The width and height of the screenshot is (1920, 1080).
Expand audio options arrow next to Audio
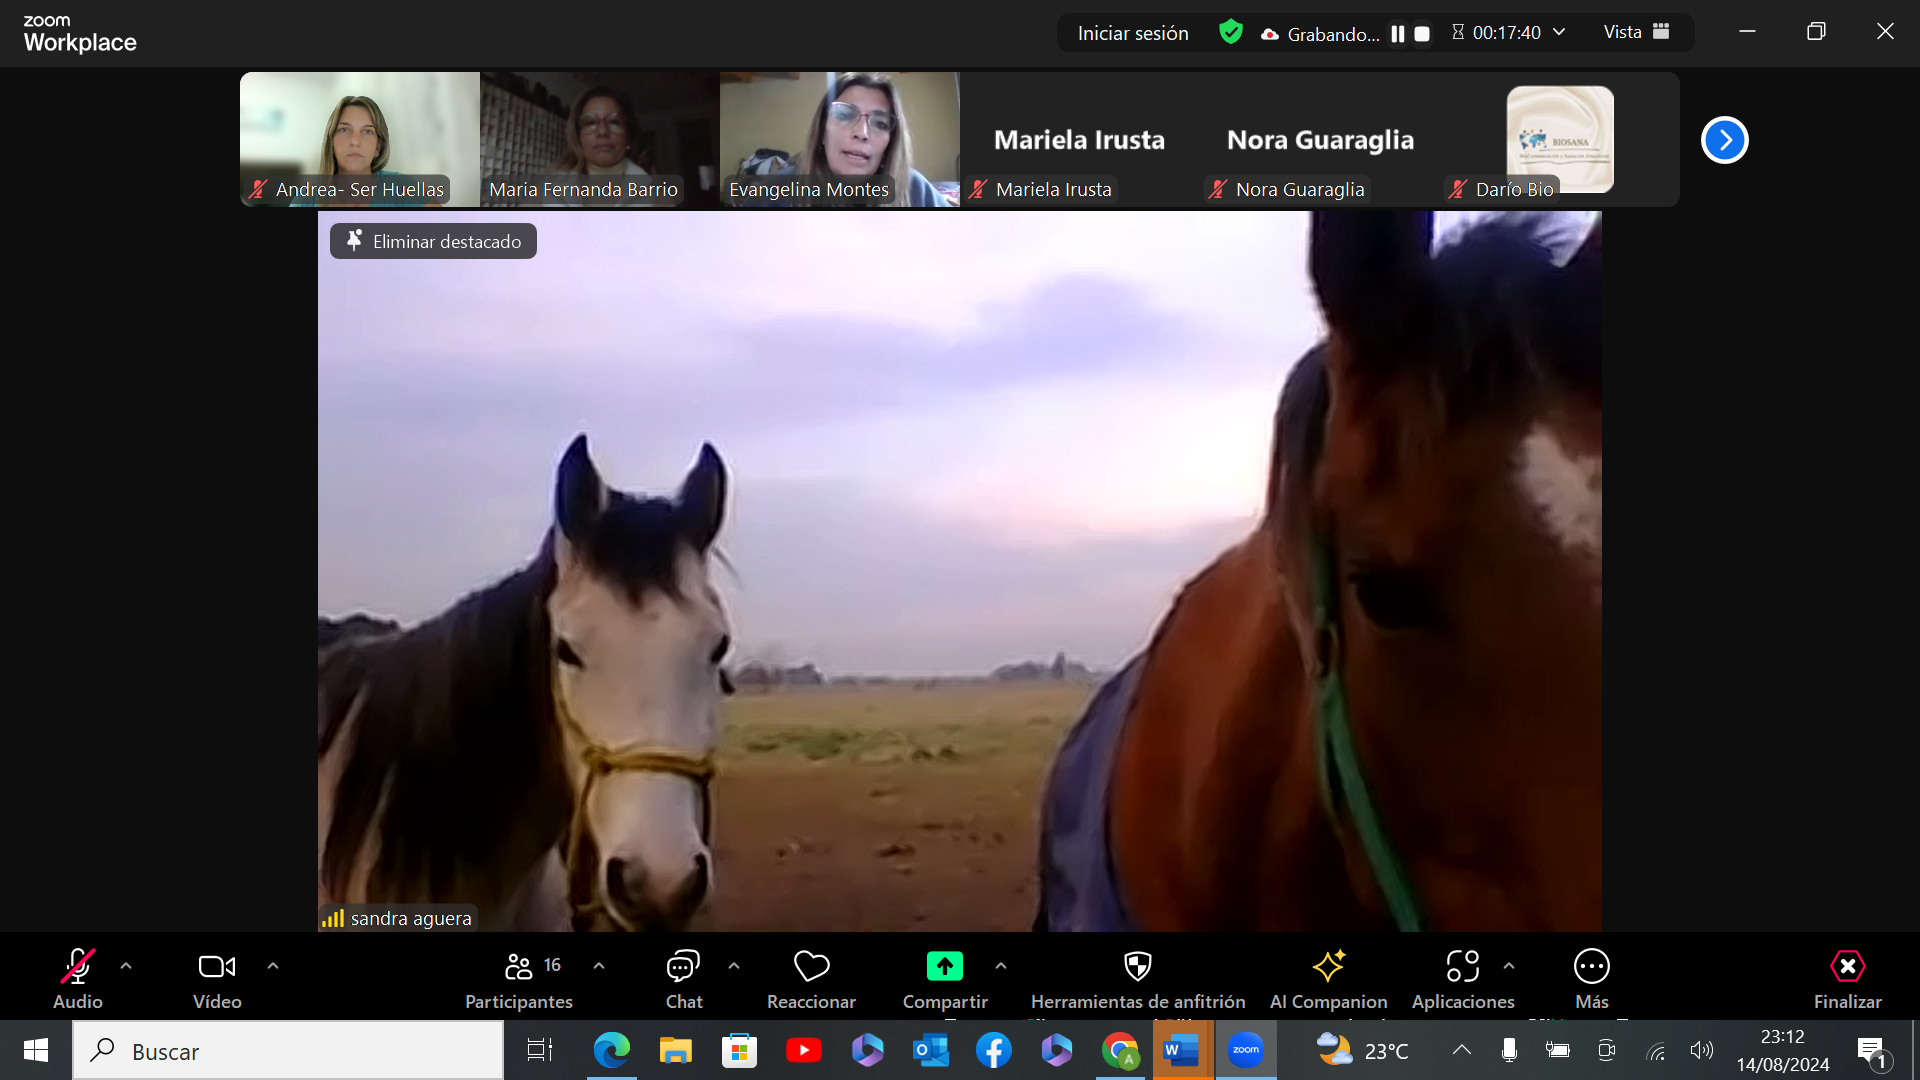tap(126, 966)
